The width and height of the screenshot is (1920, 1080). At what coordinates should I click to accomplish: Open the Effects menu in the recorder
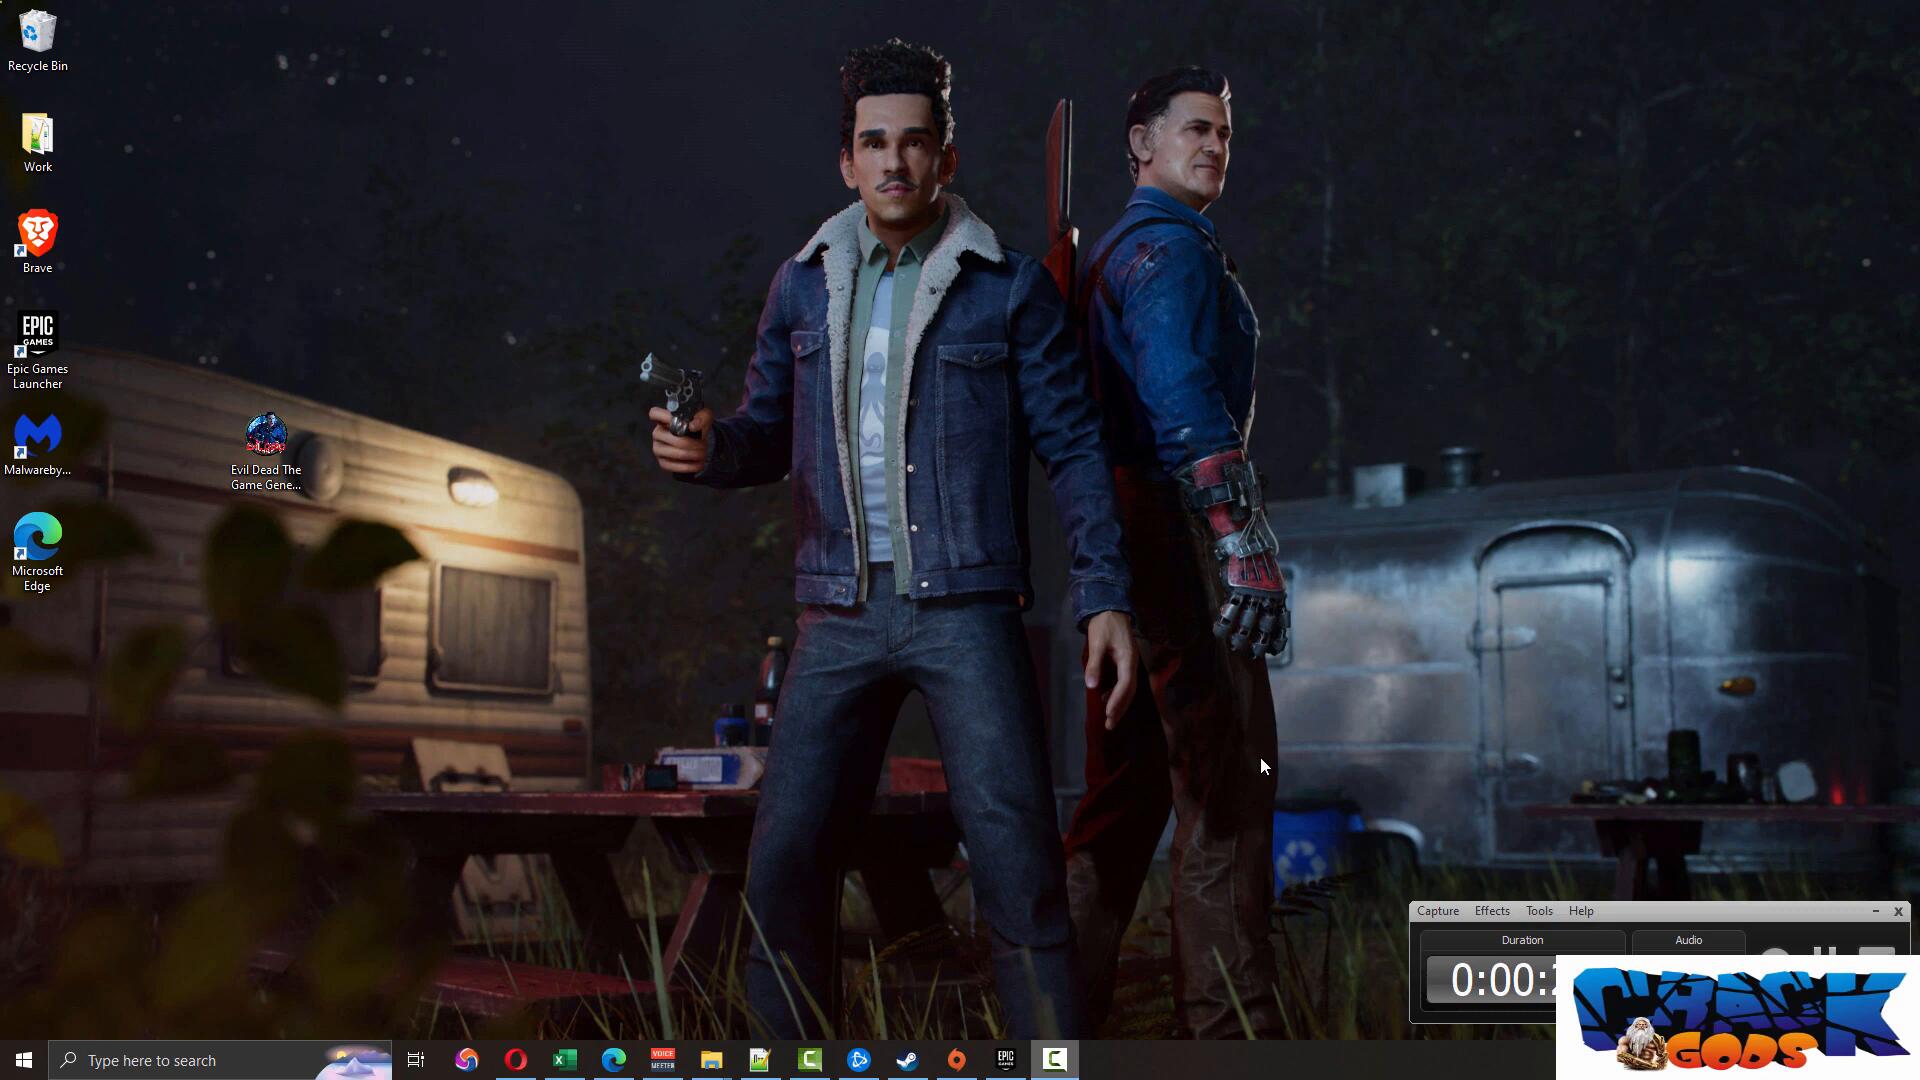tap(1491, 911)
